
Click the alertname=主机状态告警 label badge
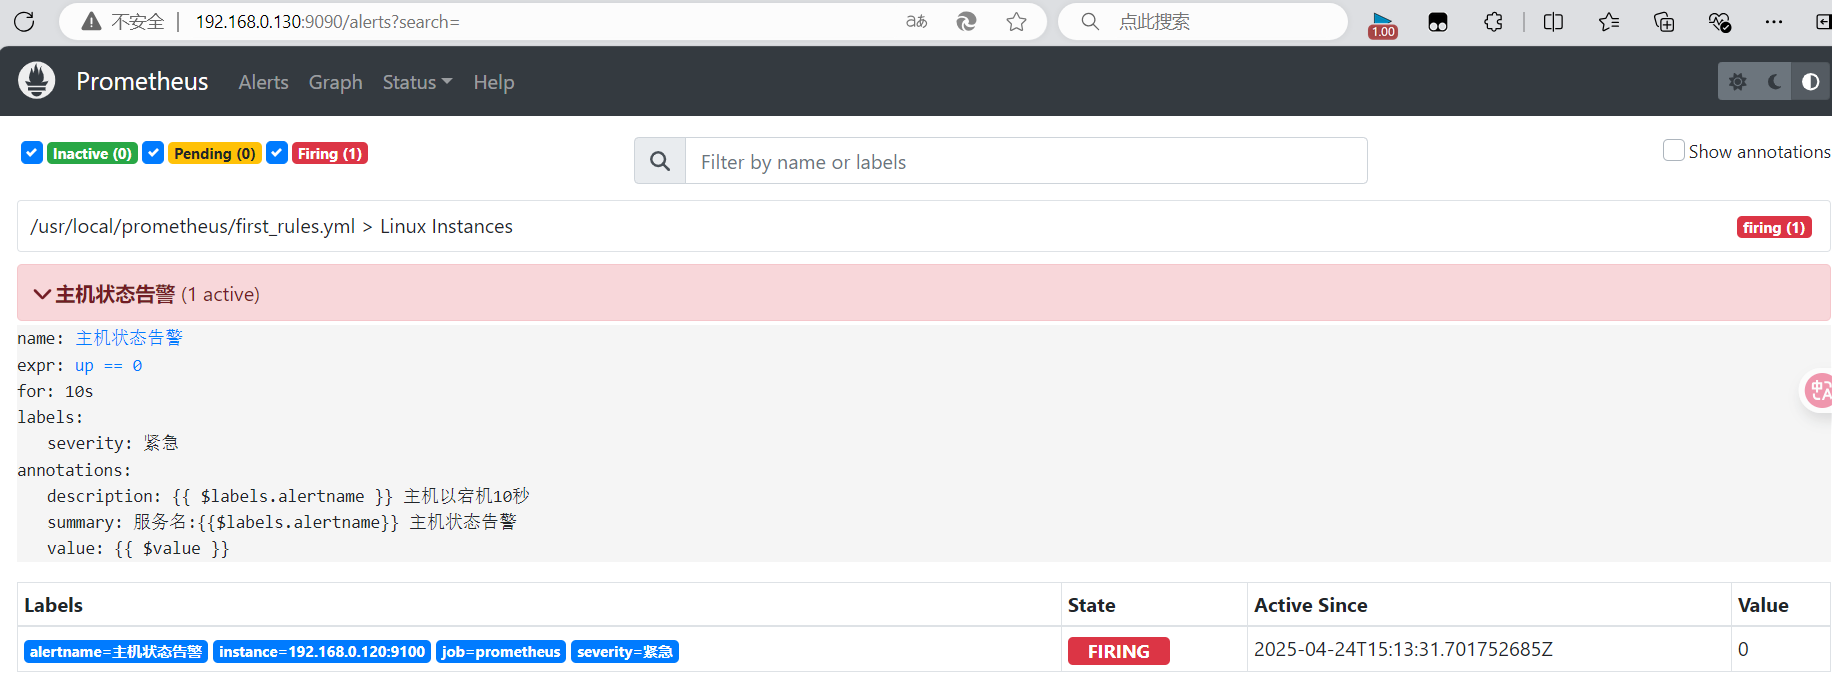[116, 651]
